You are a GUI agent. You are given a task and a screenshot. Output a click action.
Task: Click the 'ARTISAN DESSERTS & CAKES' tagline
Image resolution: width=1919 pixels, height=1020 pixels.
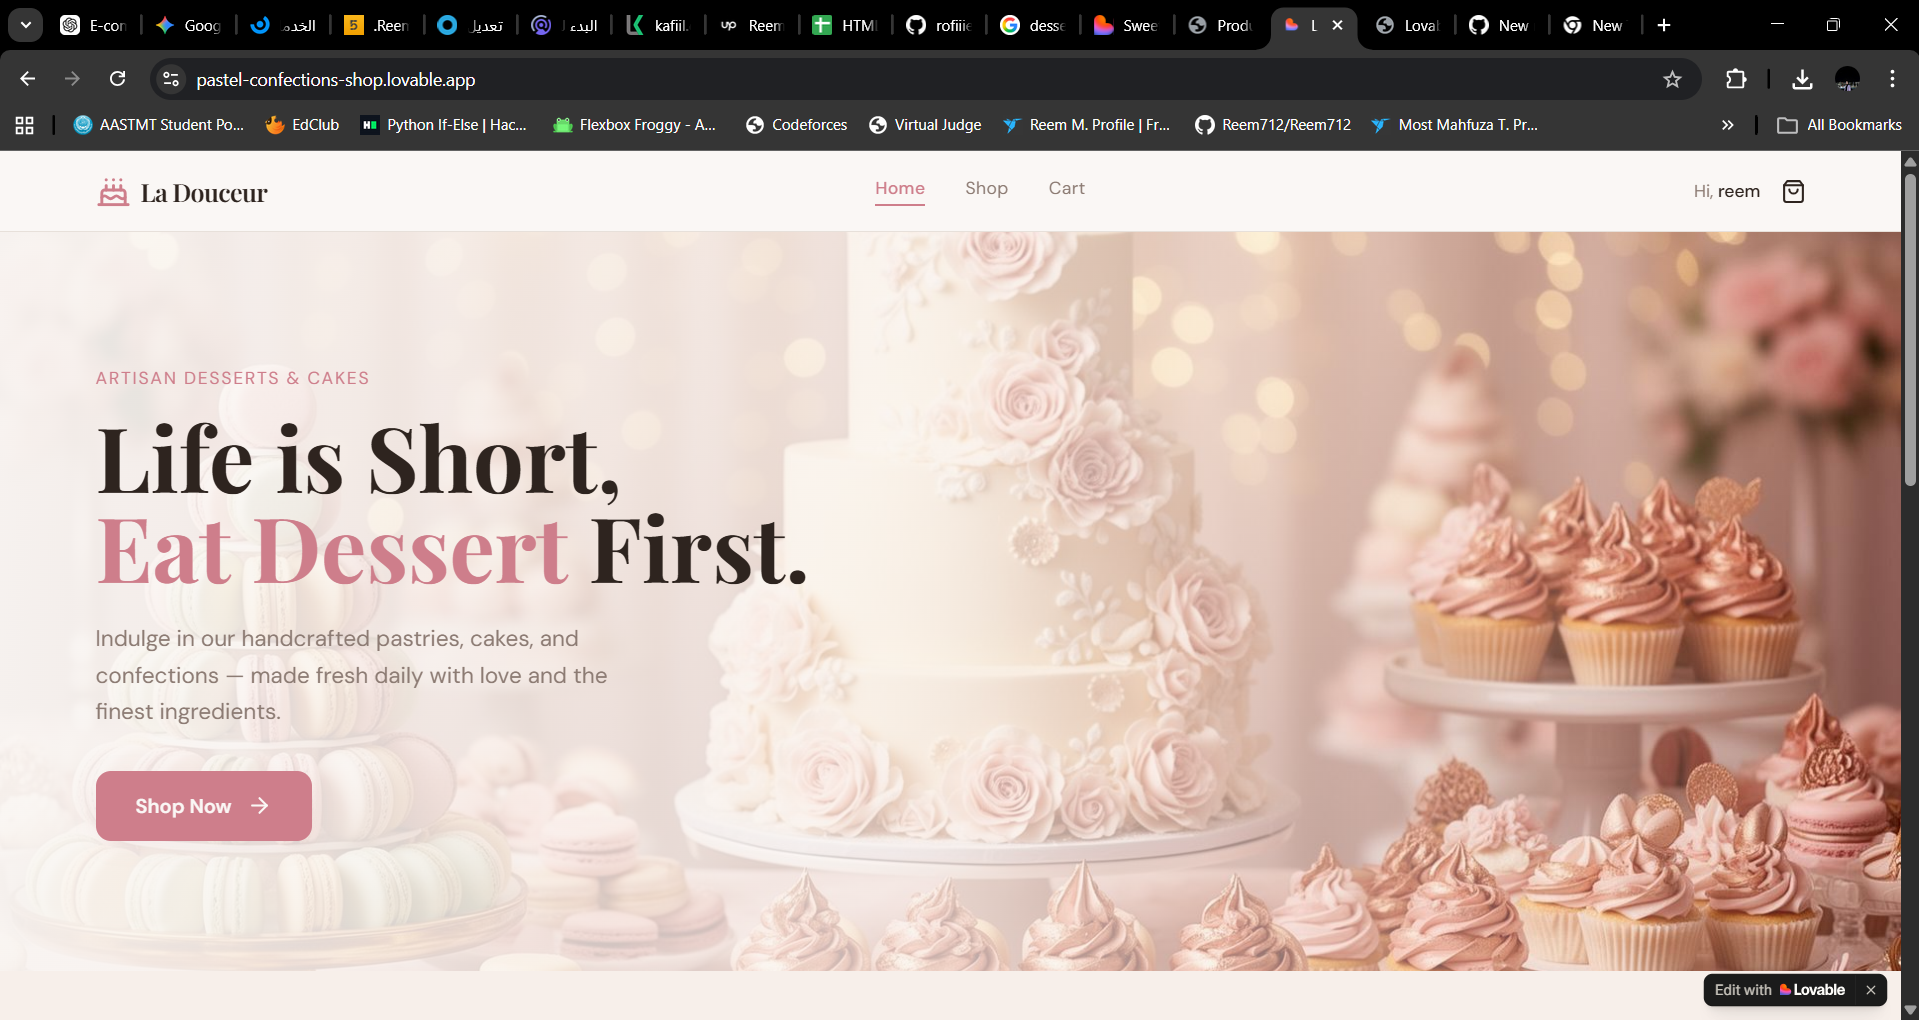click(x=232, y=378)
